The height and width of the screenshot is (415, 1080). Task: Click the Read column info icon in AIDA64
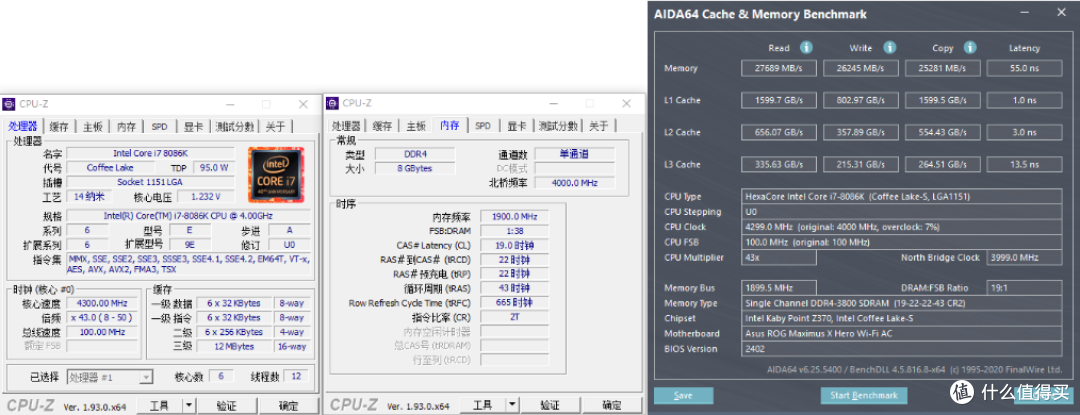tap(806, 47)
